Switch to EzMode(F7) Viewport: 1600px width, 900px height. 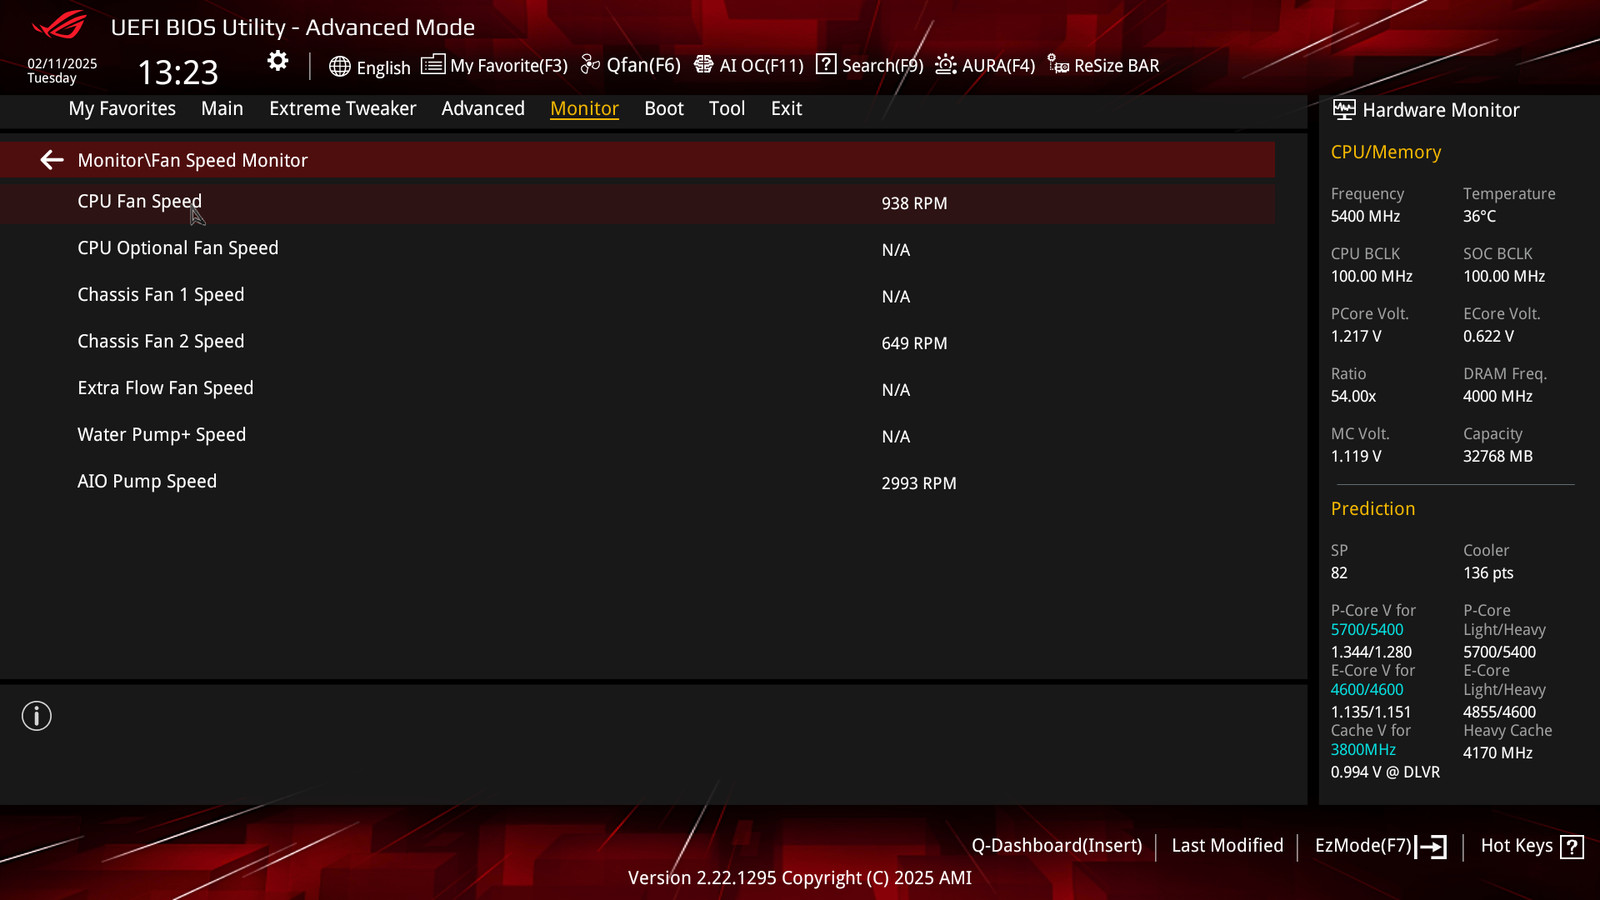tap(1381, 846)
